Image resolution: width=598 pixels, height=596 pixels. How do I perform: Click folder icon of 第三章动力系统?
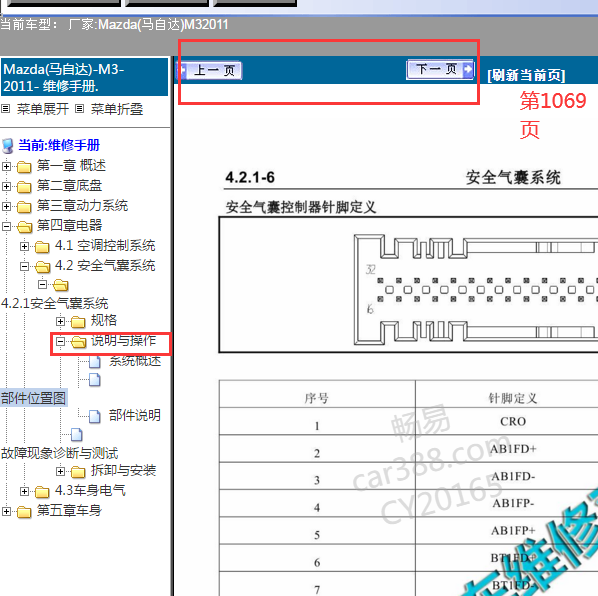click(x=24, y=207)
